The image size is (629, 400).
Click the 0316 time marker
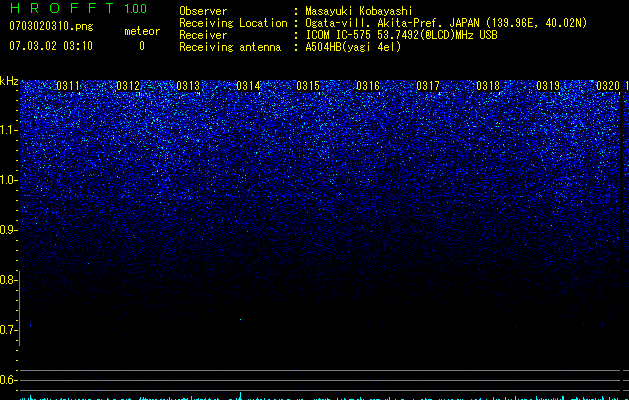[x=368, y=86]
